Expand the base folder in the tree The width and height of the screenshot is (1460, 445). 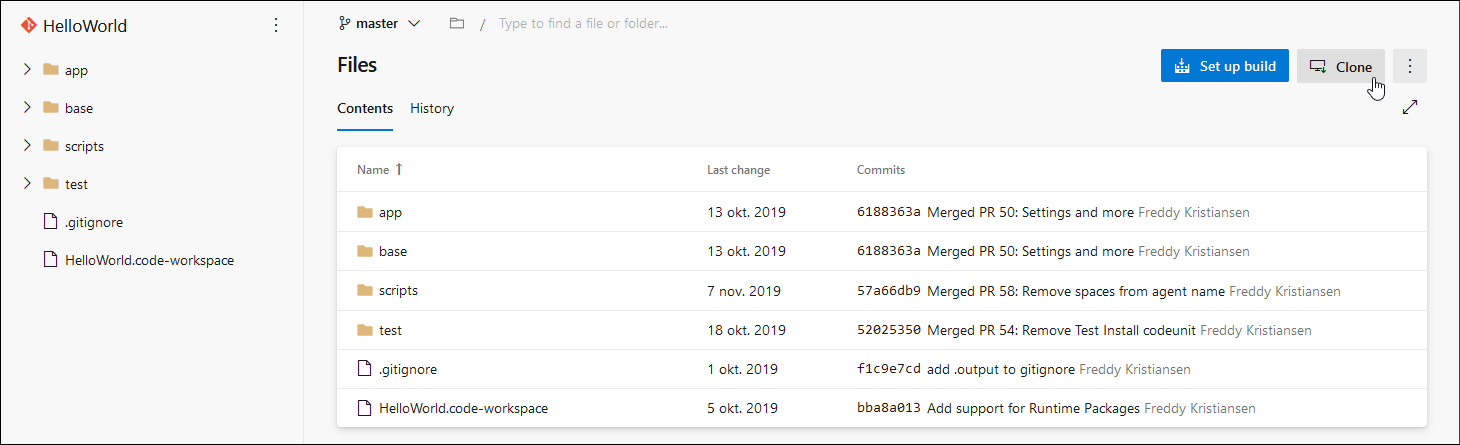click(28, 108)
